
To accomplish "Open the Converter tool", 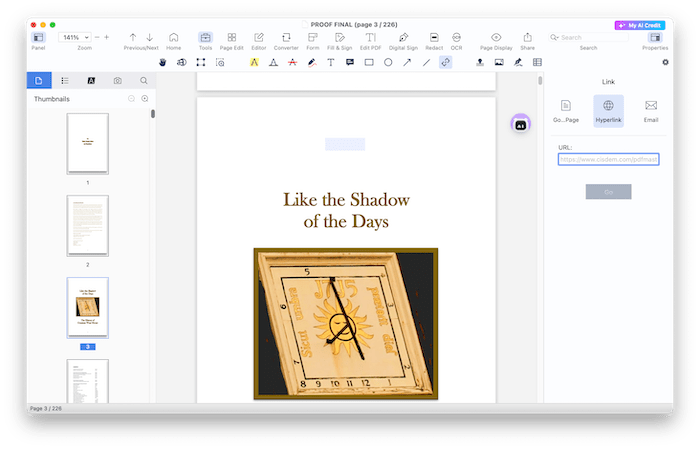I will coord(286,37).
